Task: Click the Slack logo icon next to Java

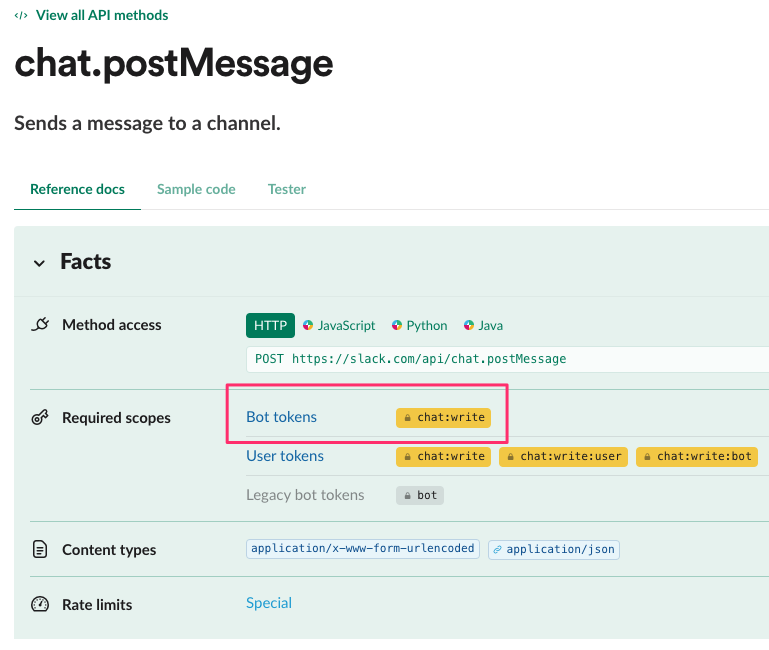Action: pyautogui.click(x=469, y=325)
